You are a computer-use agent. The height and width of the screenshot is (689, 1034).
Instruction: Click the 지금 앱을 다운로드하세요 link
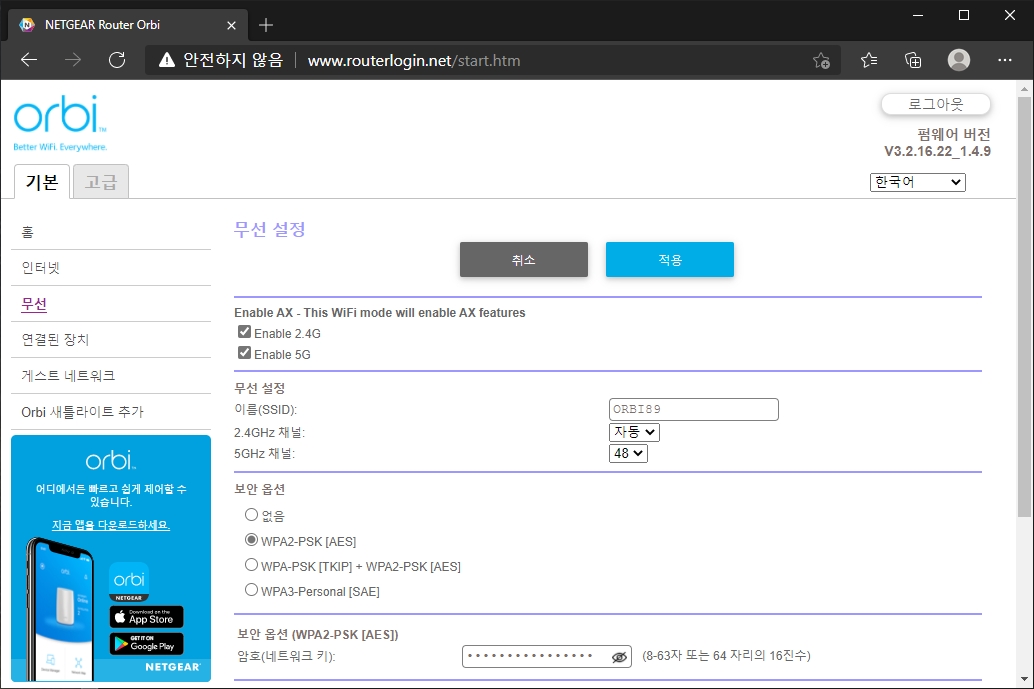tap(111, 525)
